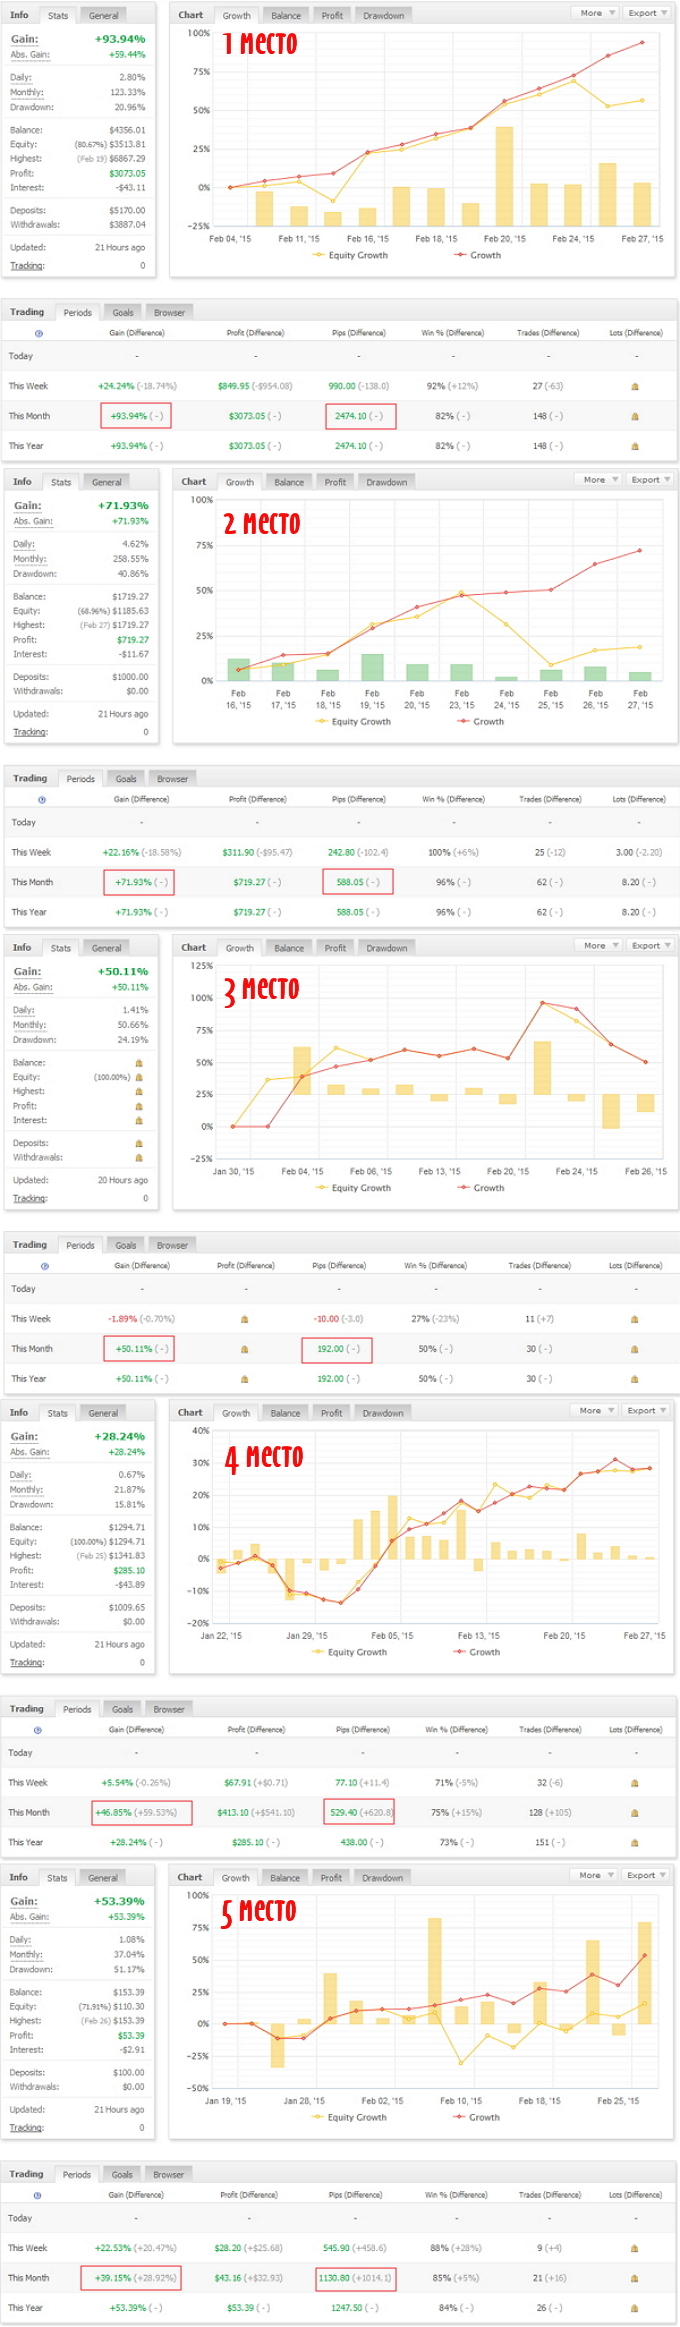Click the This Week profit lock icon in +50.11% table
This screenshot has height=2327, width=680.
[x=245, y=1319]
